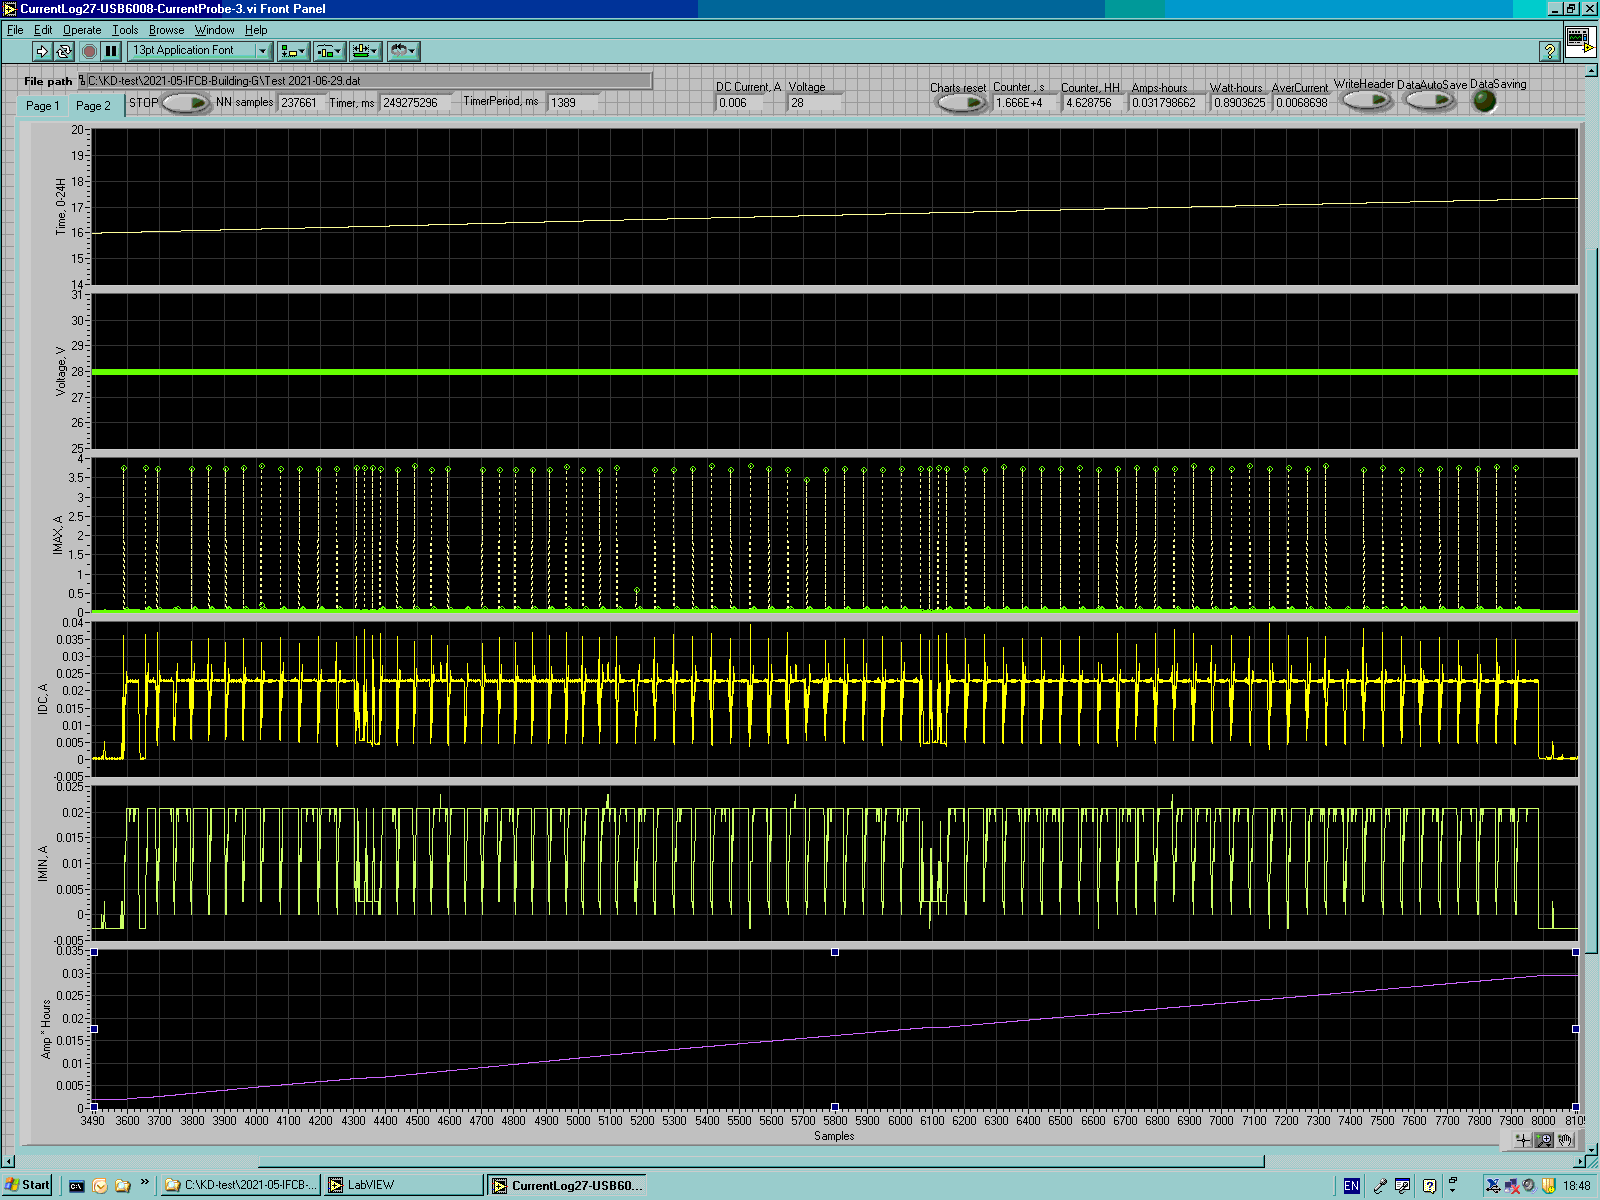Click the disconnected network tray icon
The height and width of the screenshot is (1200, 1600).
(1511, 1186)
